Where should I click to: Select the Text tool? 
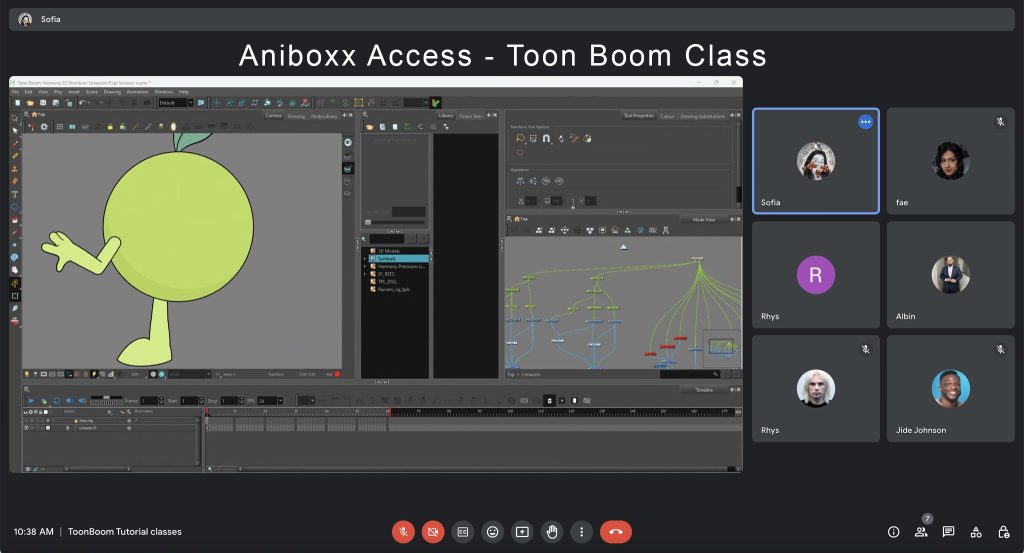(x=15, y=195)
